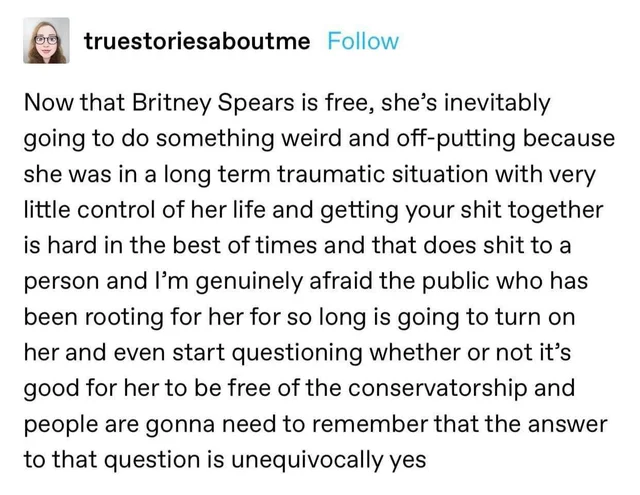Click the word genuinely in the post
The height and width of the screenshot is (495, 640).
(249, 281)
